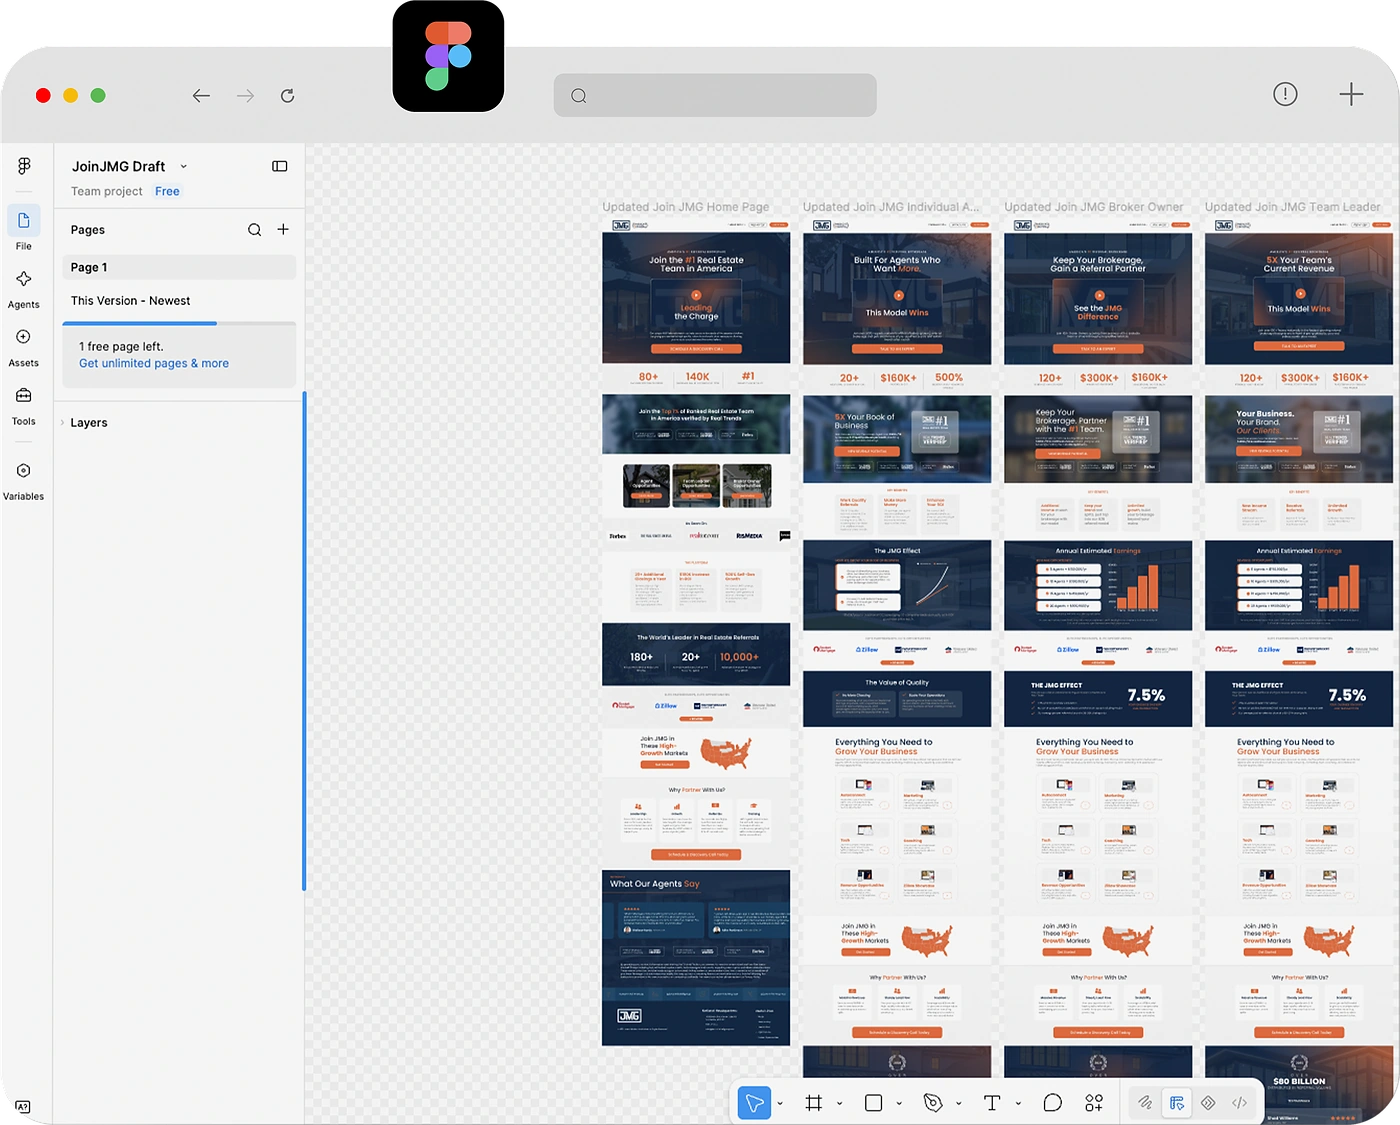This screenshot has height=1125, width=1400.
Task: Open the File panel in sidebar
Action: coord(24,229)
